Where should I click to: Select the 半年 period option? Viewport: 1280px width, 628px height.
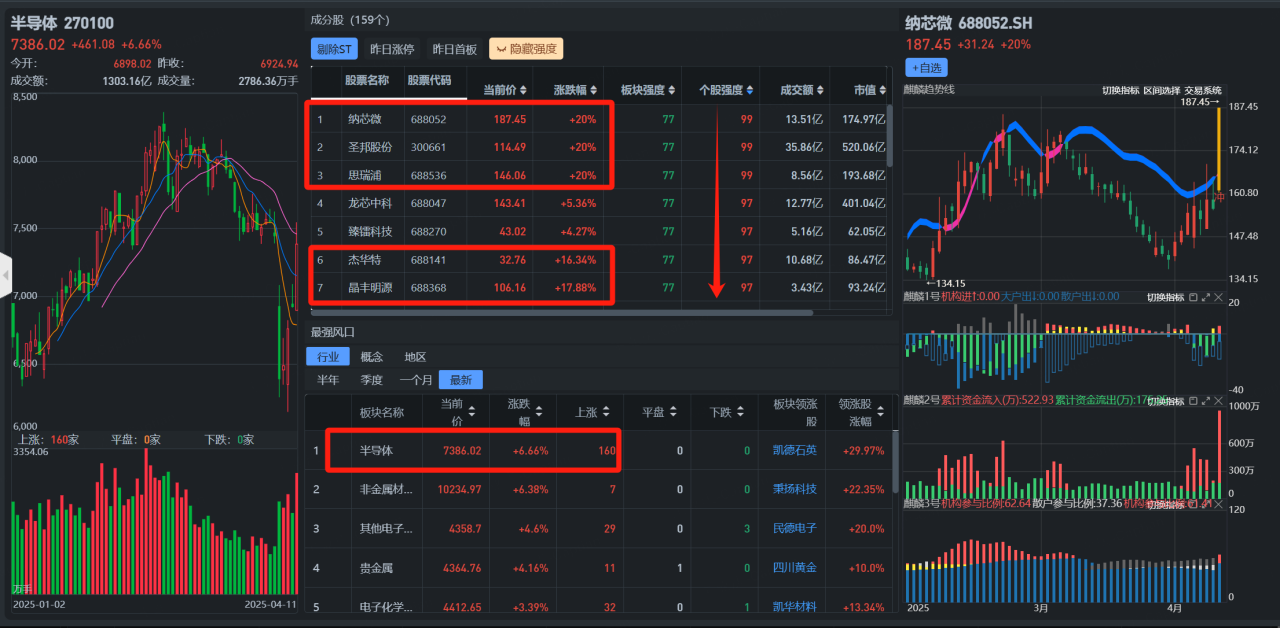[328, 380]
